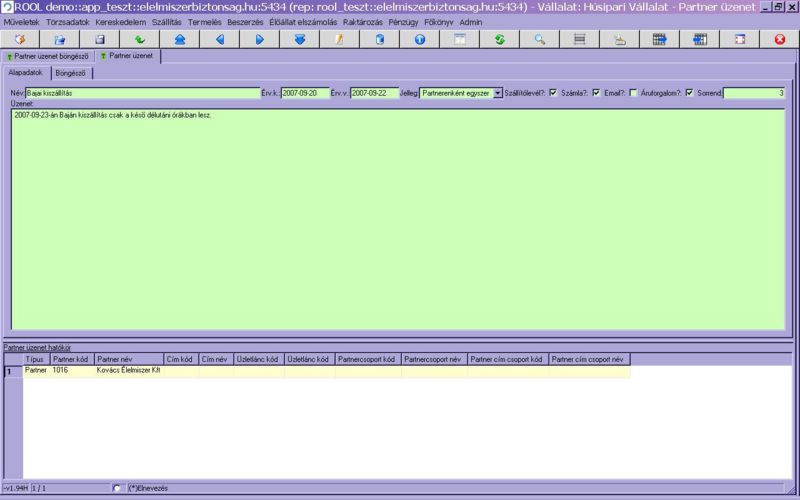800x500 pixels.
Task: Click the pencil edit toolbar icon
Action: point(340,40)
